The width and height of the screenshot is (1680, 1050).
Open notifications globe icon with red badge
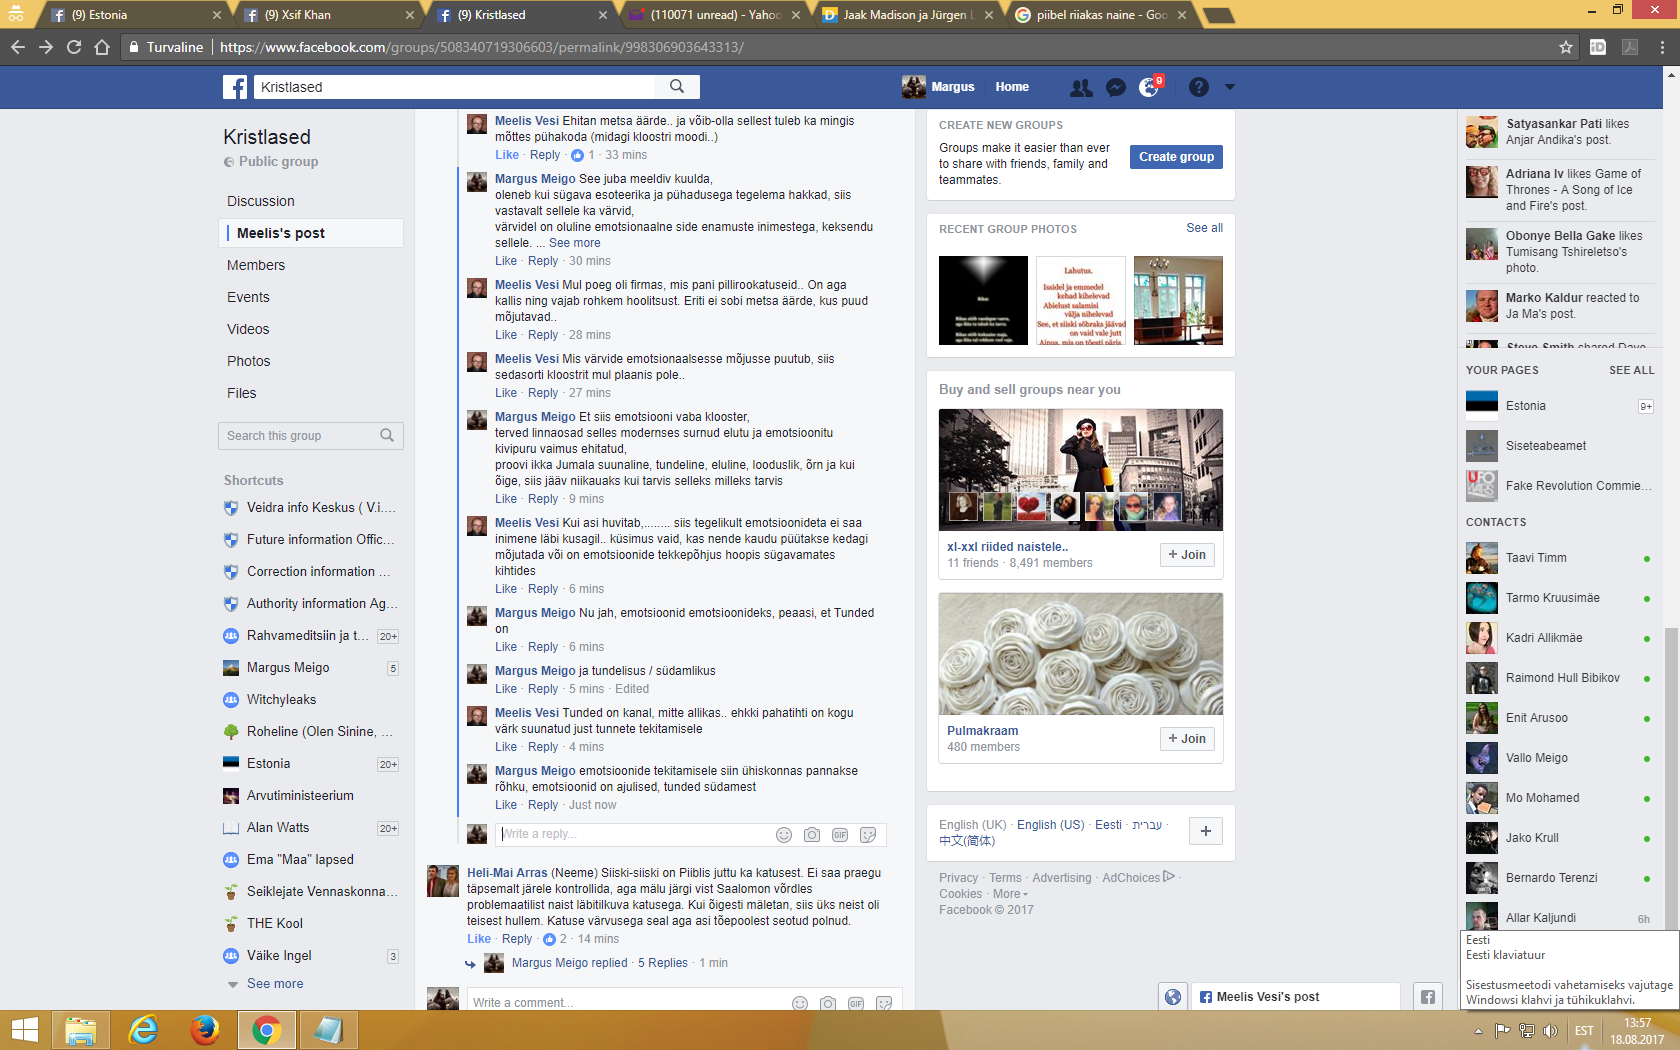(1149, 88)
